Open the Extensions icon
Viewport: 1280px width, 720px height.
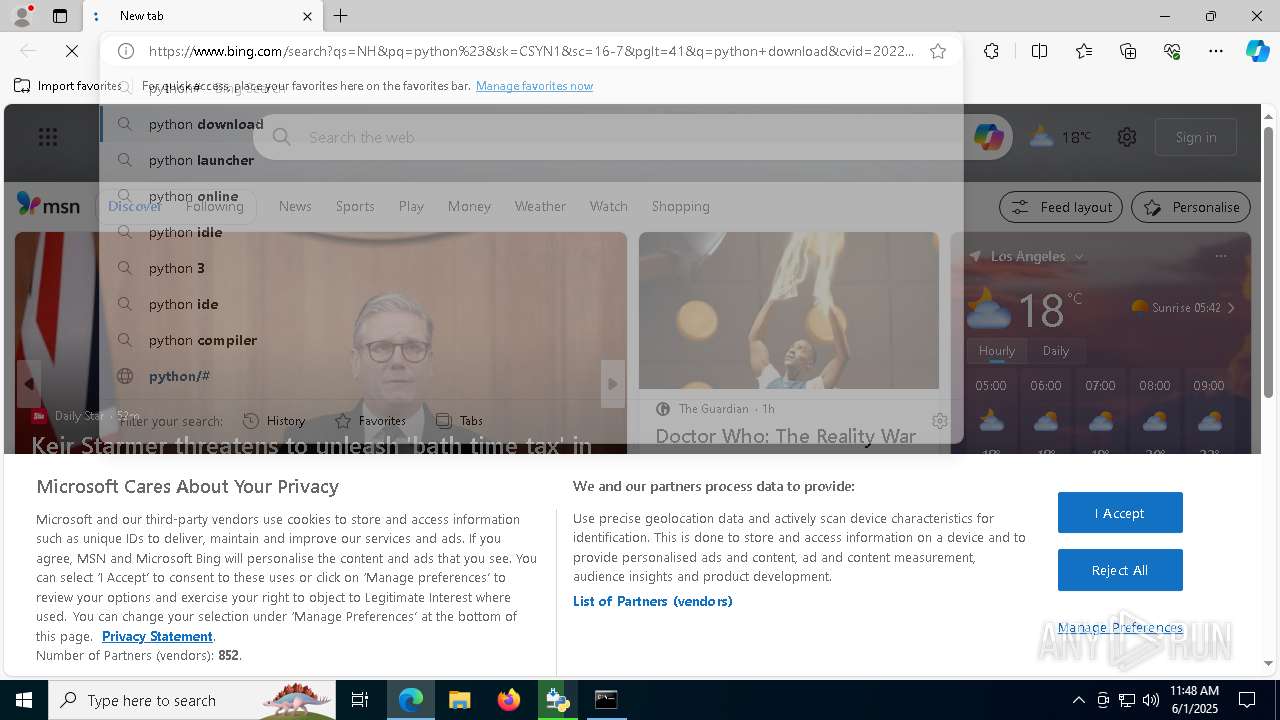coord(991,51)
